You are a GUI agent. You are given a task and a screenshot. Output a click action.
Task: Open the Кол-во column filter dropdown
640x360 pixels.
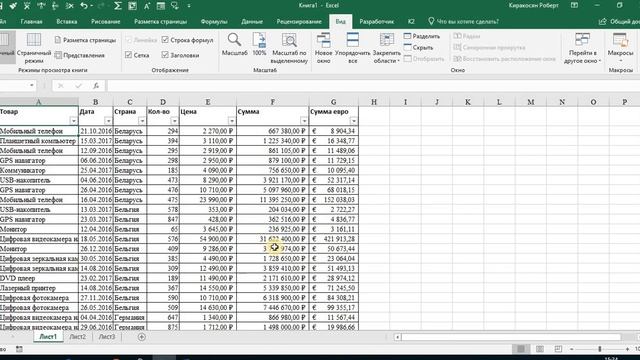(174, 121)
